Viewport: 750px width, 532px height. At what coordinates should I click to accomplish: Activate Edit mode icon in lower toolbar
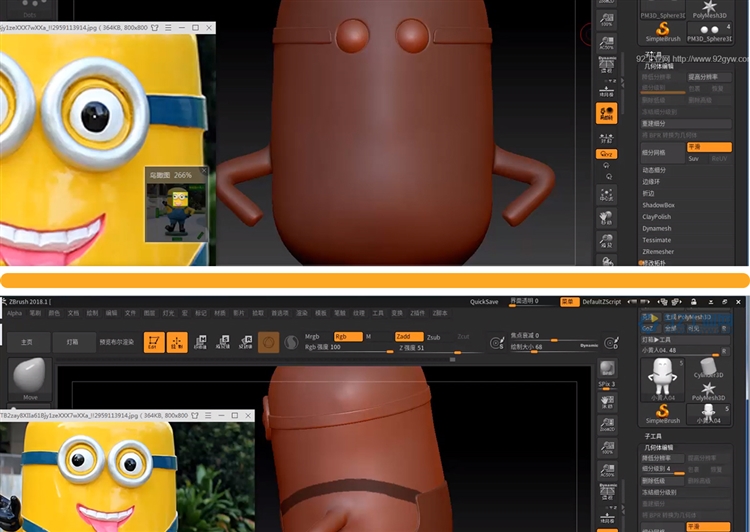pyautogui.click(x=154, y=342)
